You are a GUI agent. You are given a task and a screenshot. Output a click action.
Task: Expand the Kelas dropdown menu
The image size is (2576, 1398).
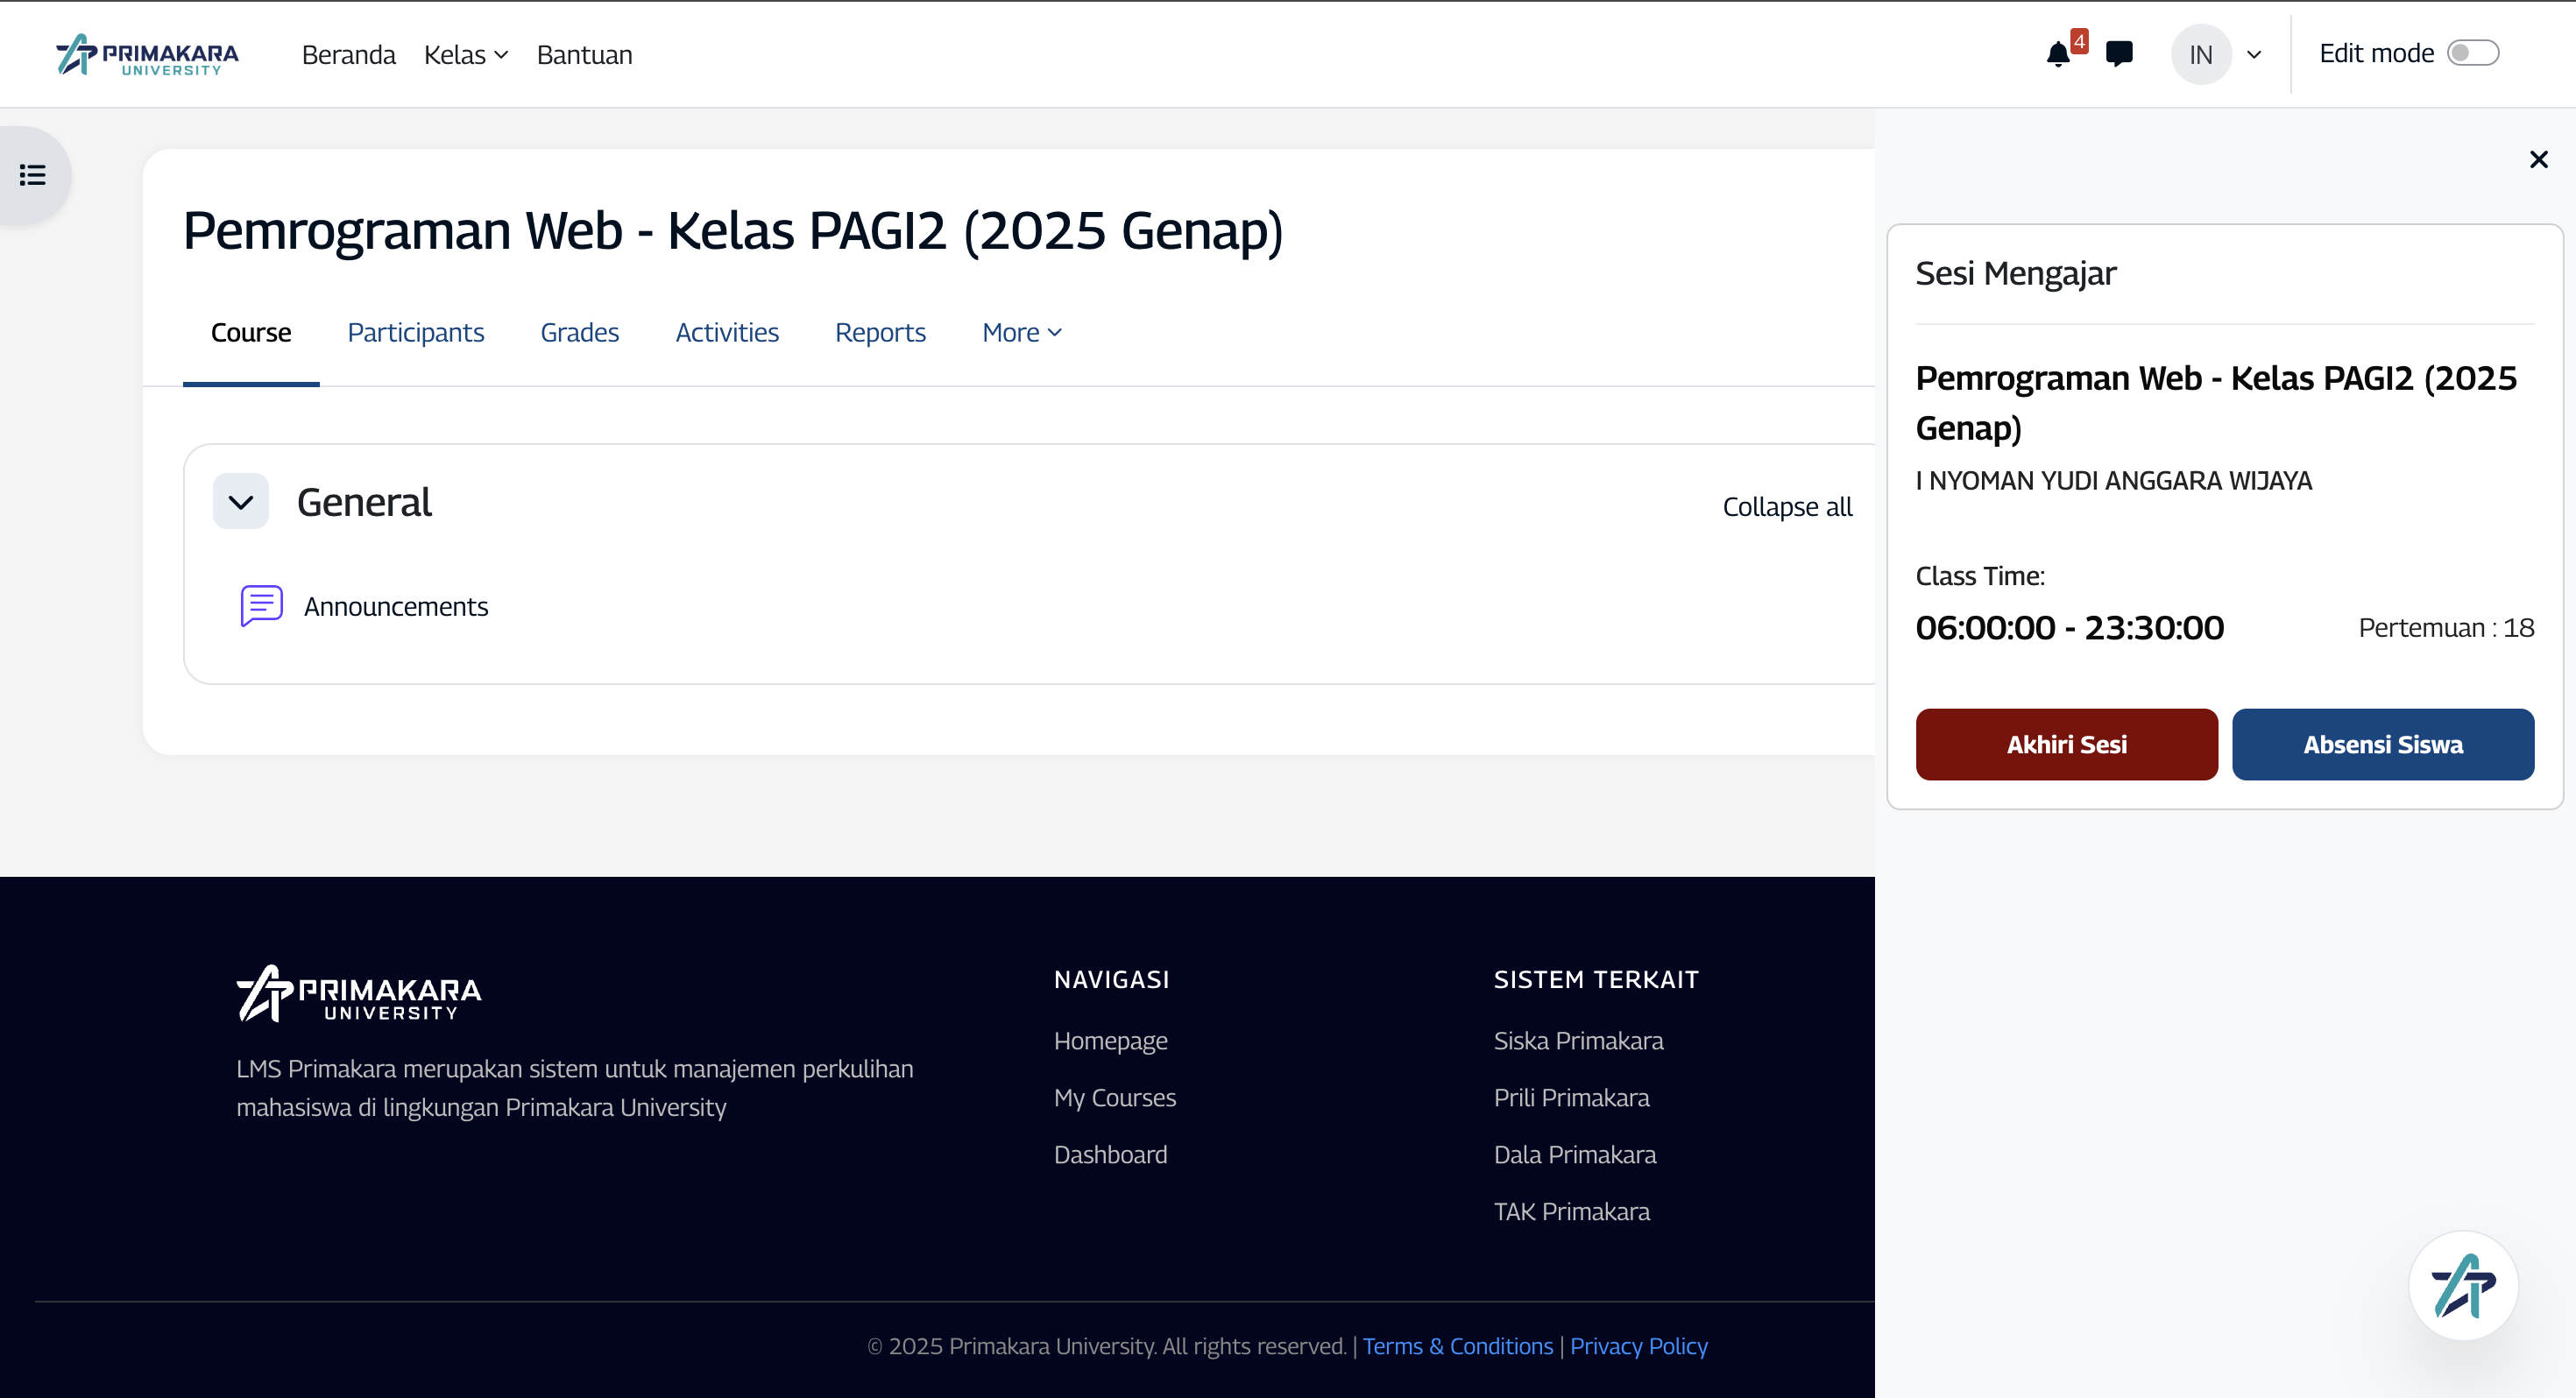pyautogui.click(x=466, y=54)
